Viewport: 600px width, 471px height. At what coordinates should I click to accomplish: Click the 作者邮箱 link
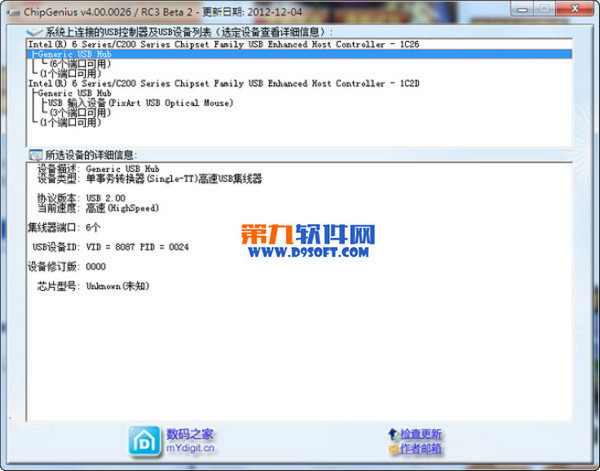pyautogui.click(x=421, y=449)
